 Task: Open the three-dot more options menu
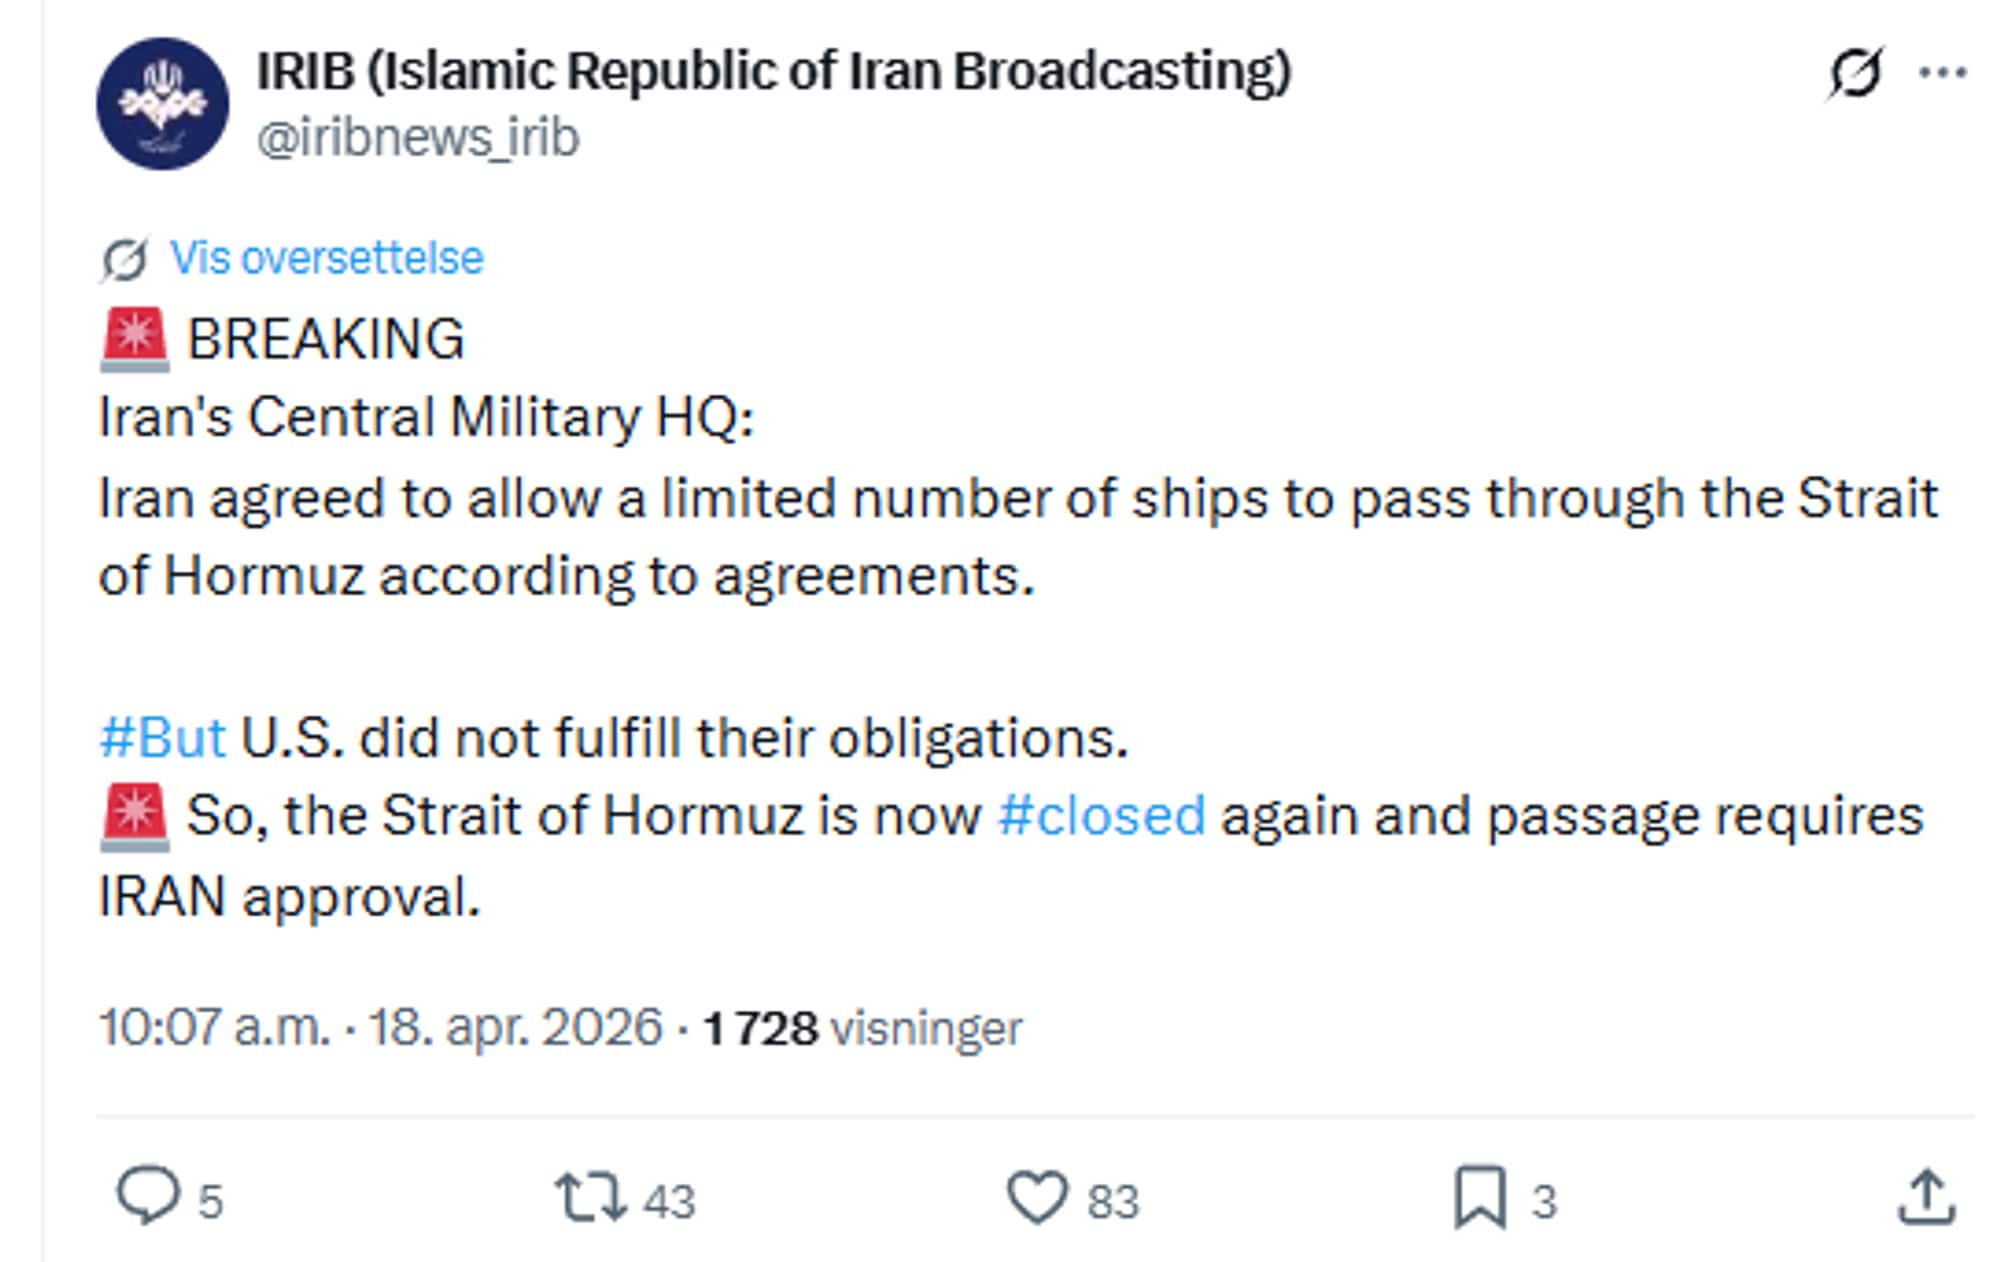[1944, 69]
